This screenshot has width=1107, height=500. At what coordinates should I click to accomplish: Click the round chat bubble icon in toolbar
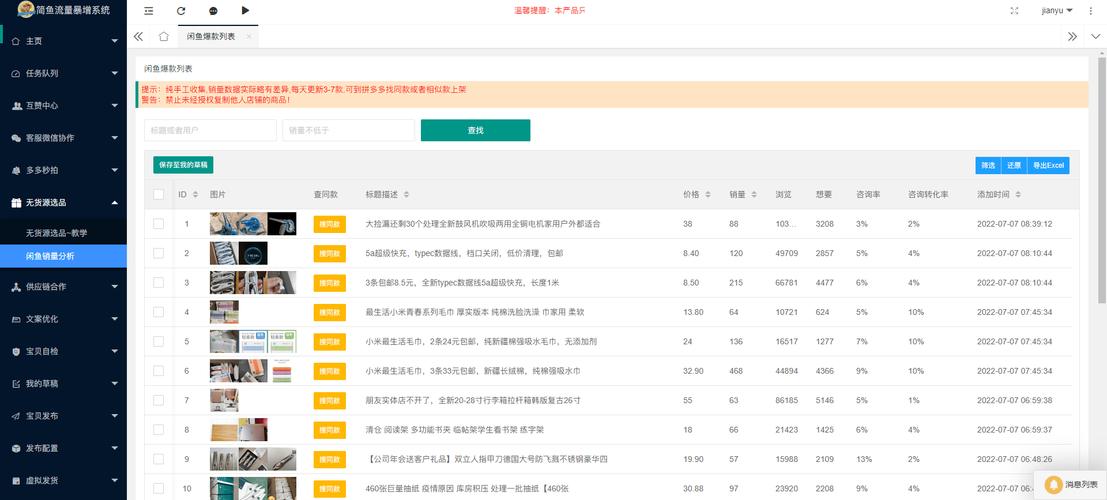pos(213,11)
